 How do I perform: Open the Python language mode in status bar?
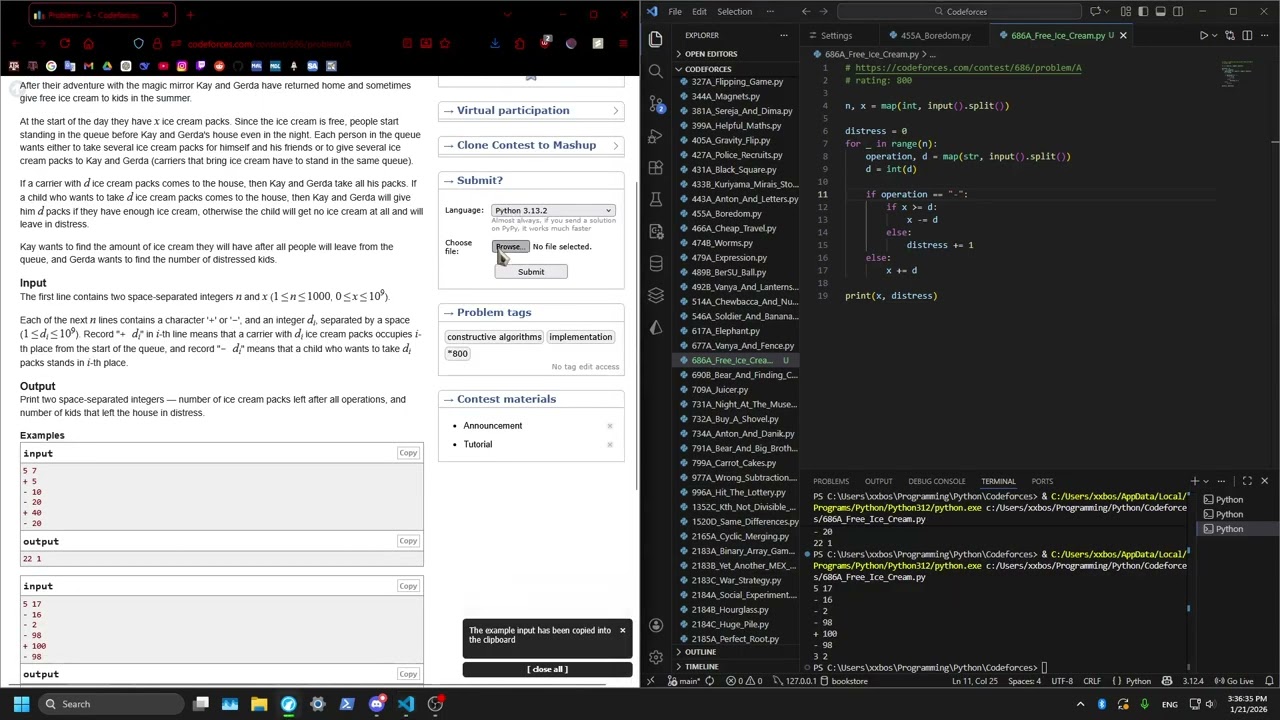click(1138, 682)
